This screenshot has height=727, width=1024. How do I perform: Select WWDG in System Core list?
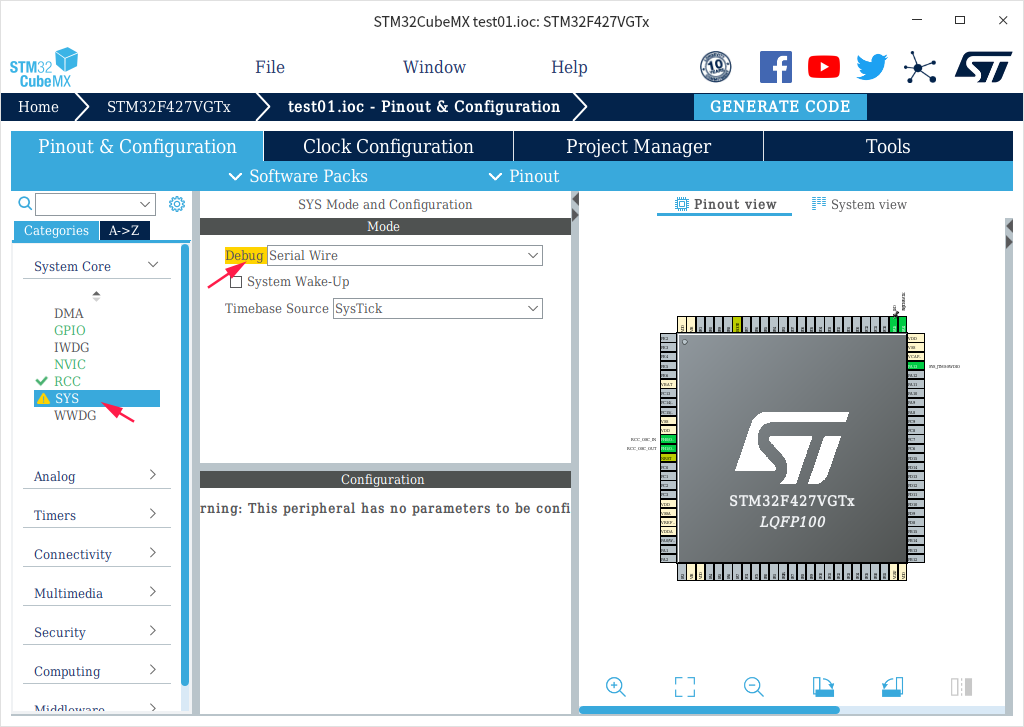click(x=74, y=415)
